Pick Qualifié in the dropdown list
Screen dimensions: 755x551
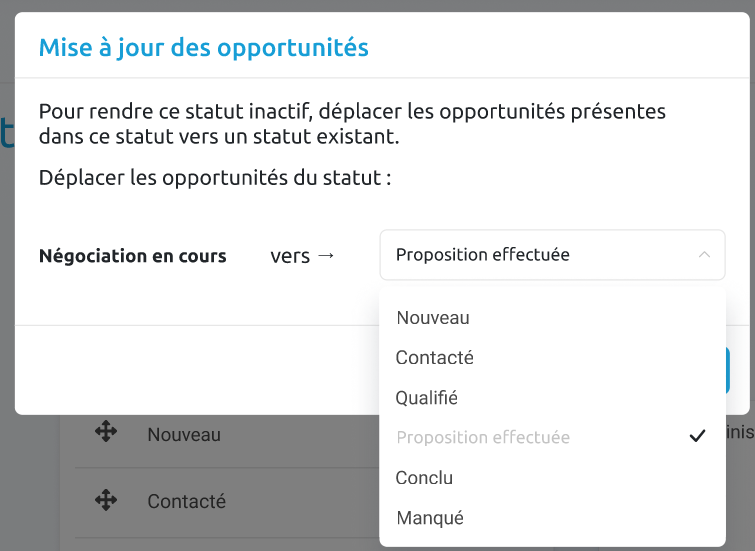point(552,398)
